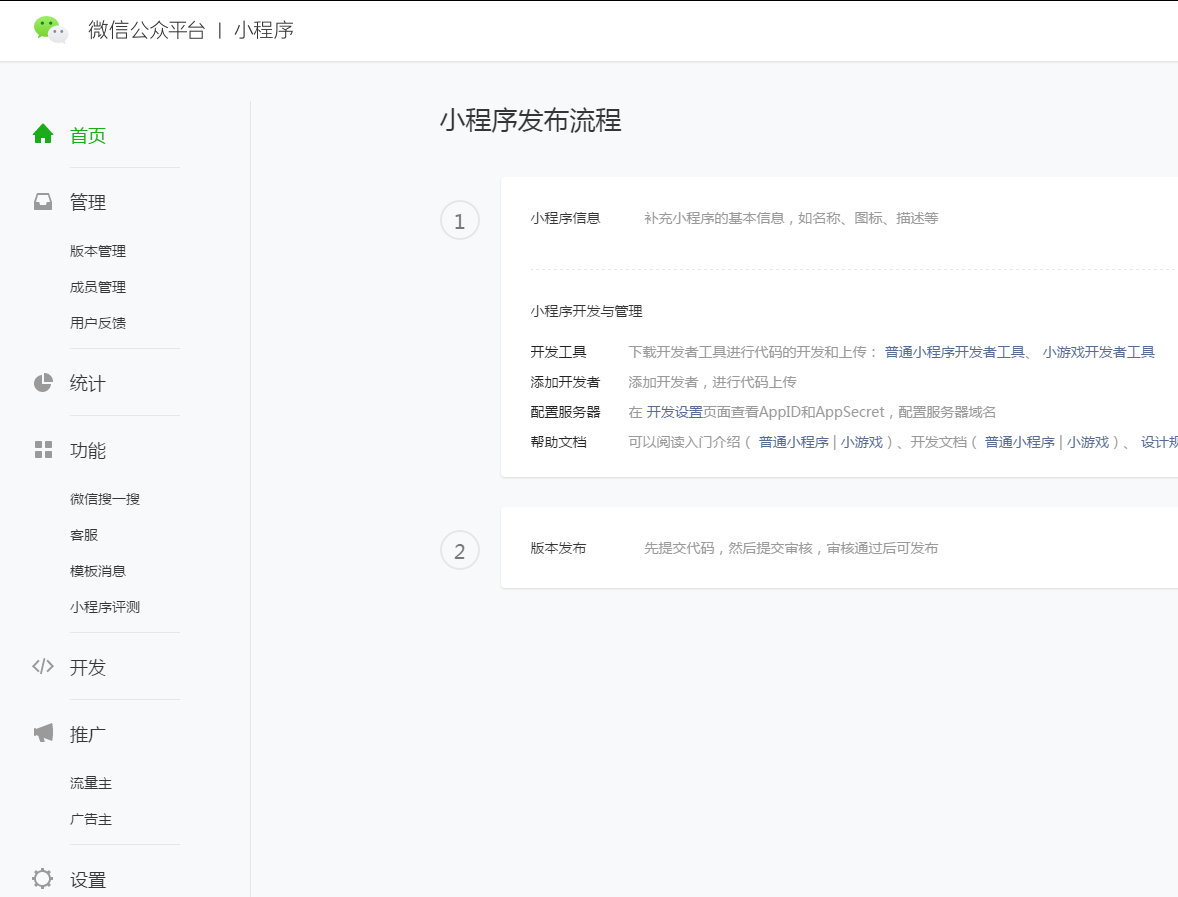Click step 1 circle number
Screen dimensions: 1178x897
tap(460, 221)
